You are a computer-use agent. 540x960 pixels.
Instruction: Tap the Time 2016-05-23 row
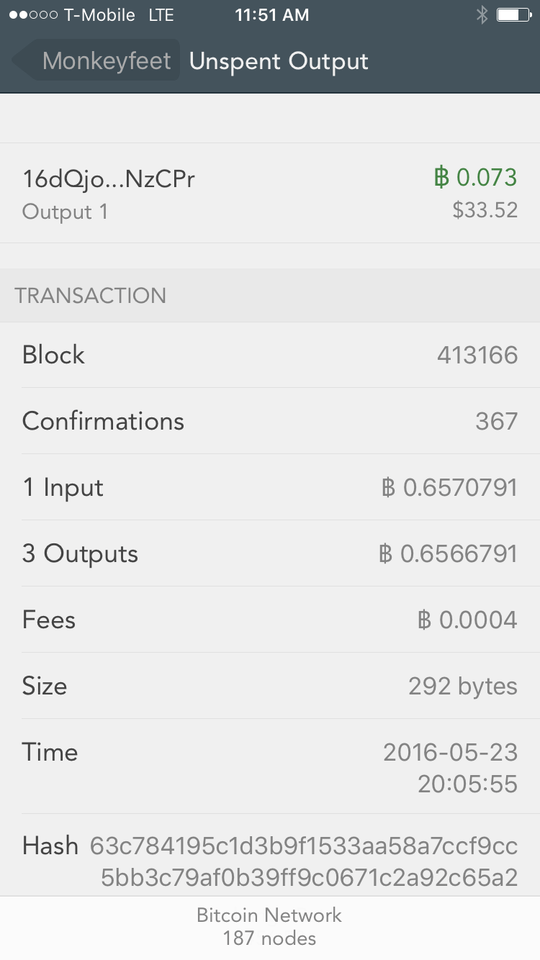[270, 767]
